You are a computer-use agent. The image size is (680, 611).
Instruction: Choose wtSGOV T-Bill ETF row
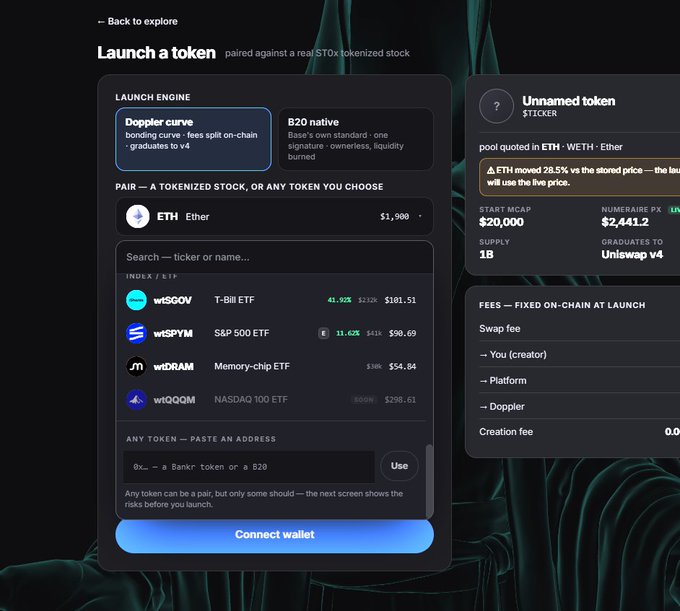click(271, 300)
